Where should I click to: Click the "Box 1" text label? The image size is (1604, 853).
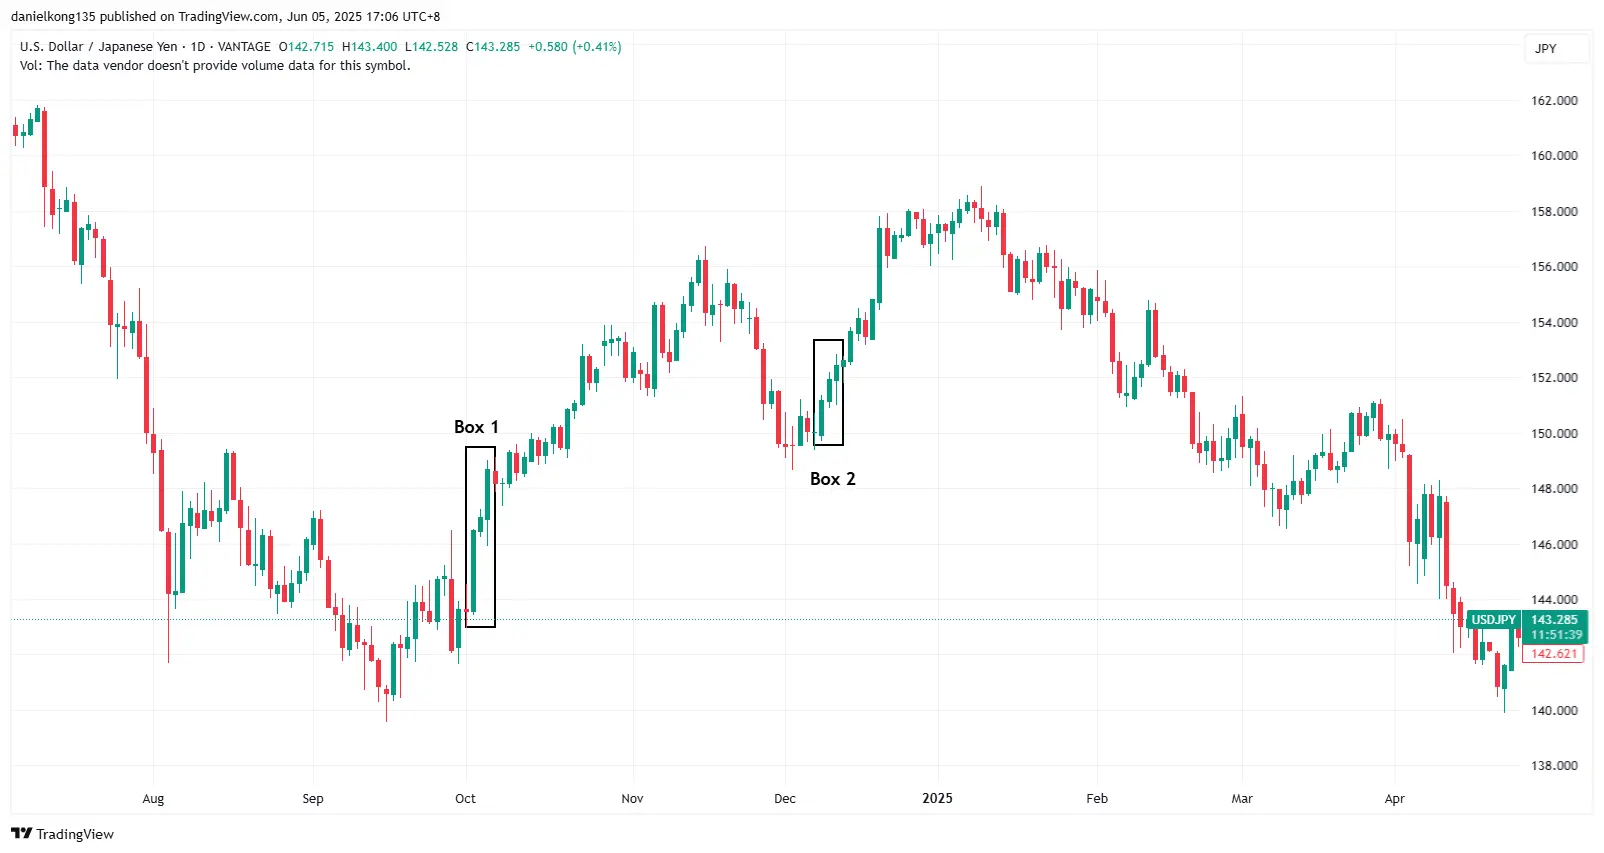(476, 427)
